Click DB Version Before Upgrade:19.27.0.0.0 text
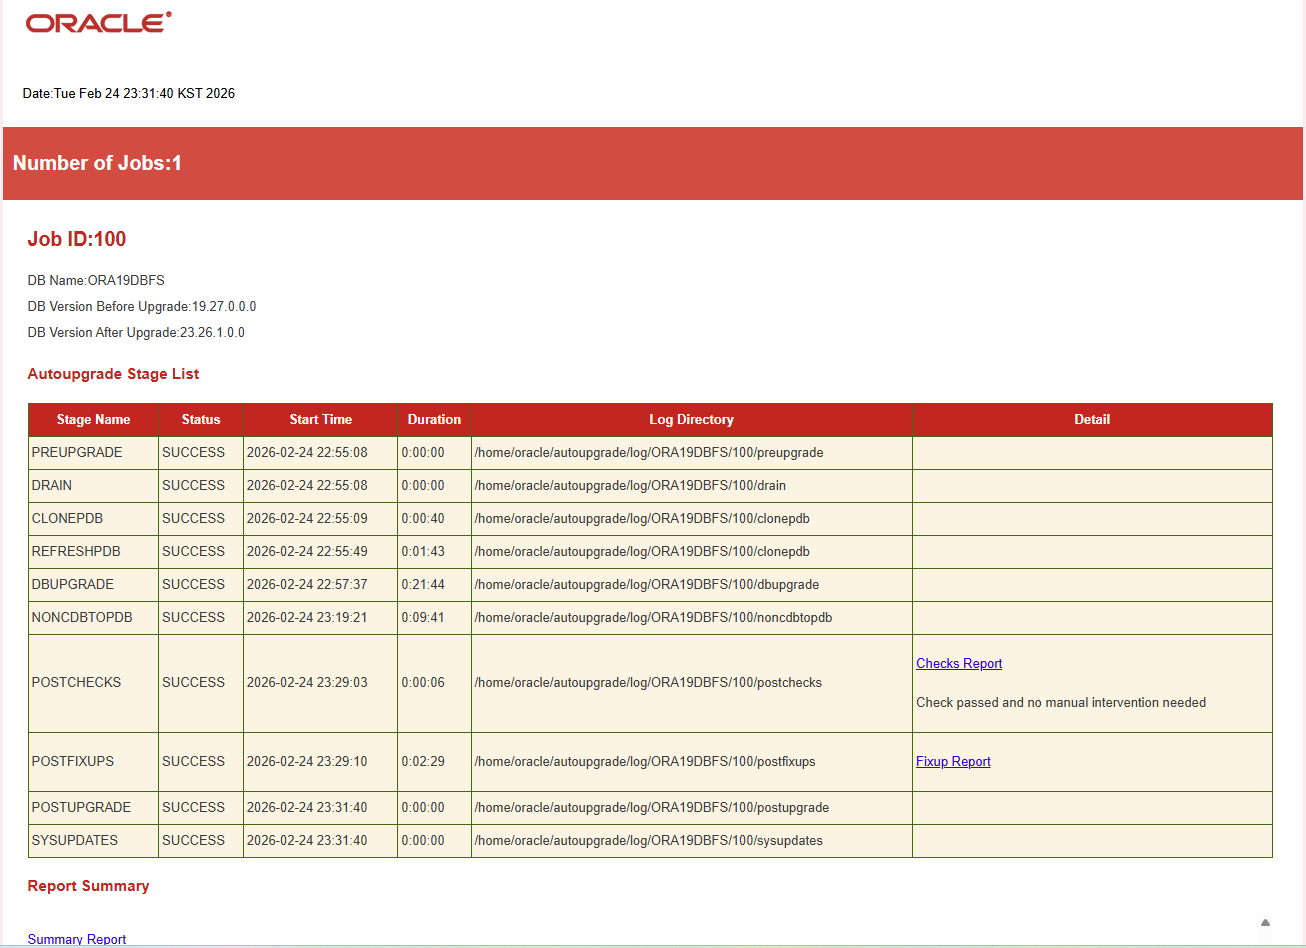This screenshot has width=1306, height=948. tap(142, 307)
